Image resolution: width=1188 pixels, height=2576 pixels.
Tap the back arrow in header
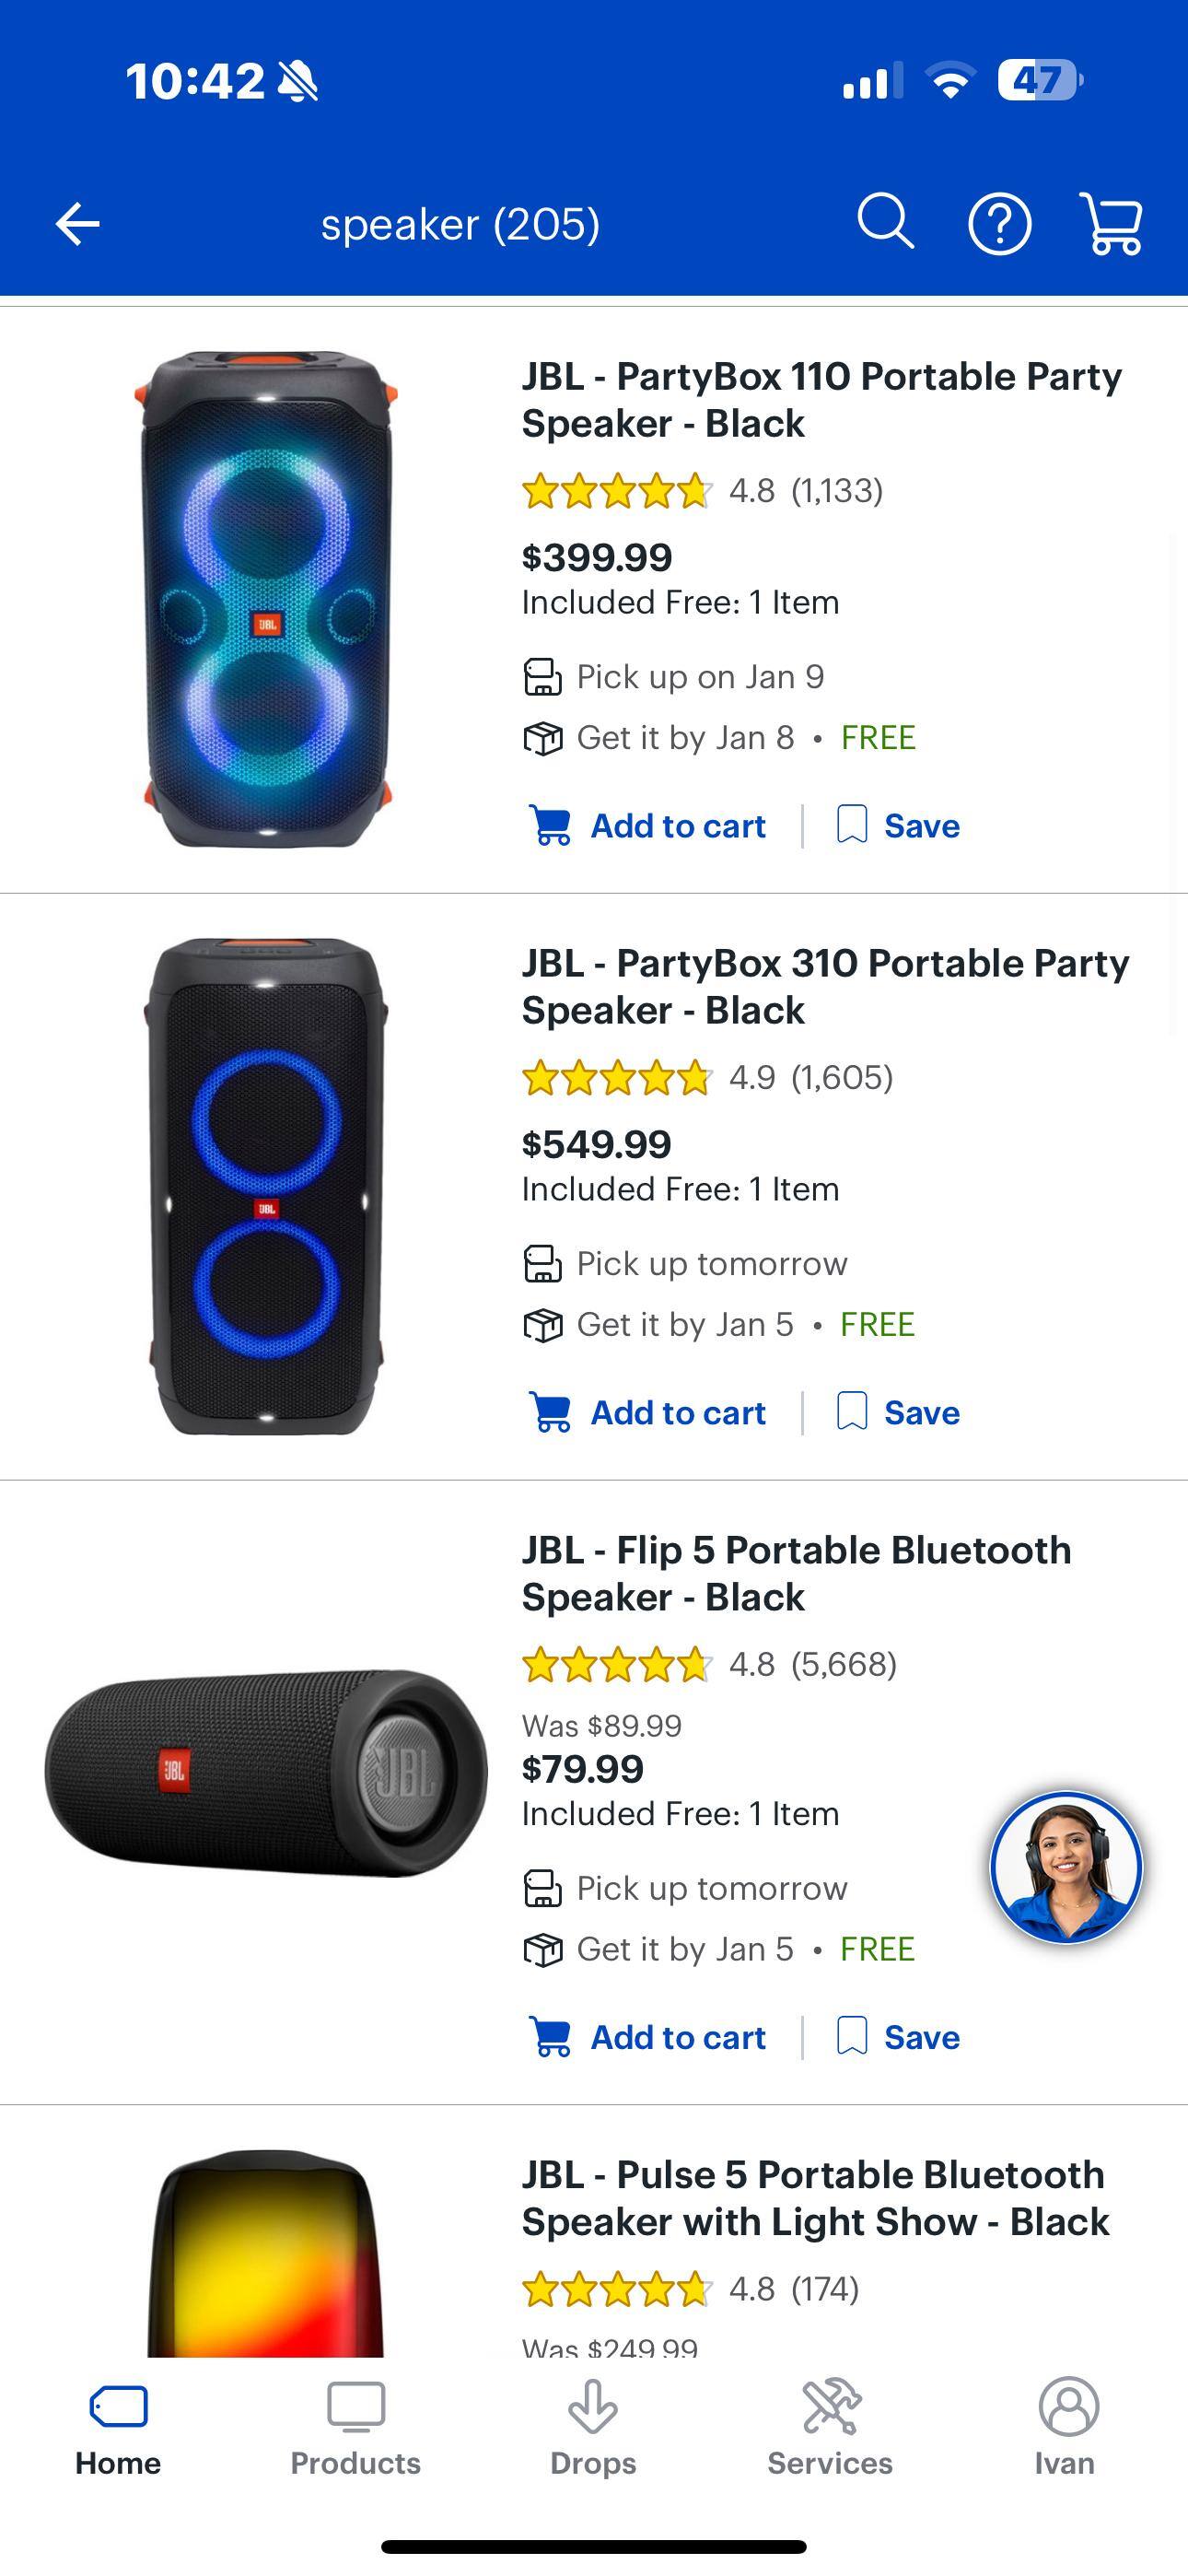pyautogui.click(x=77, y=223)
